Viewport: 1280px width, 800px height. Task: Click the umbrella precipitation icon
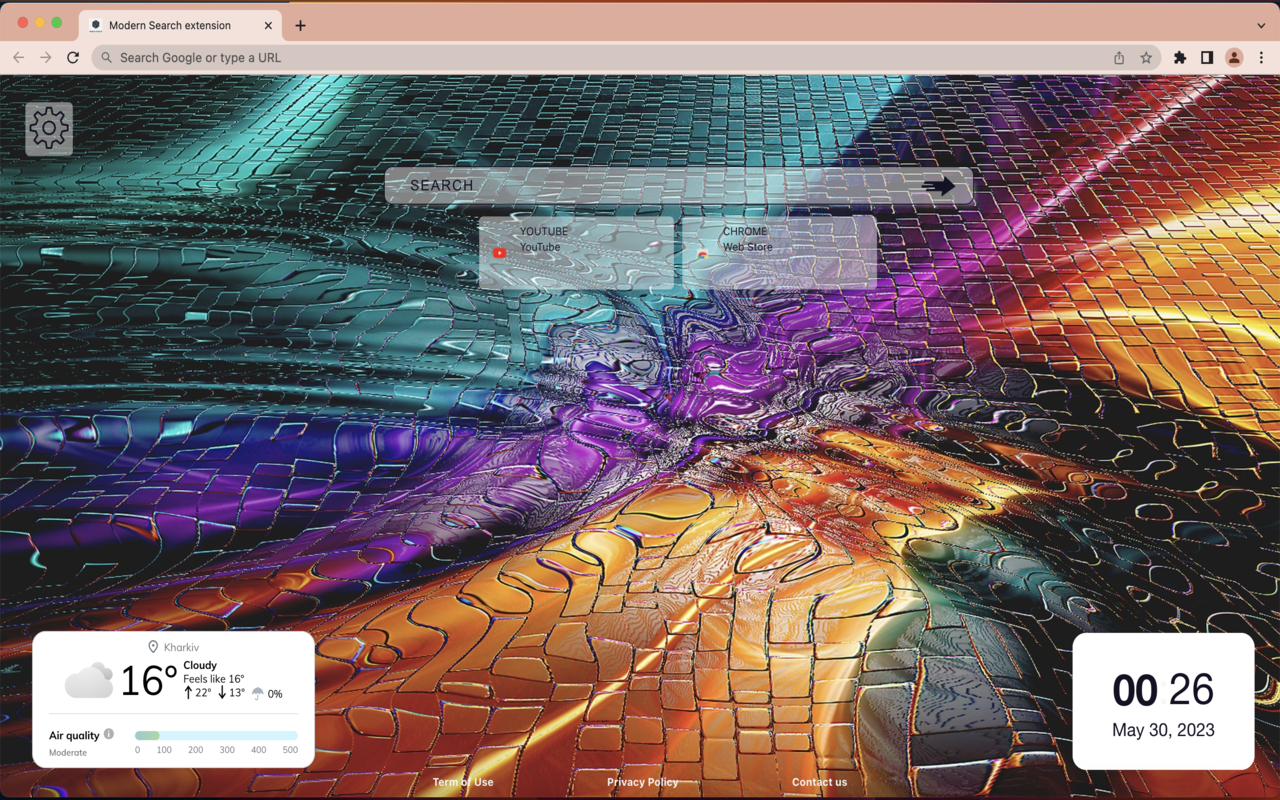click(258, 693)
